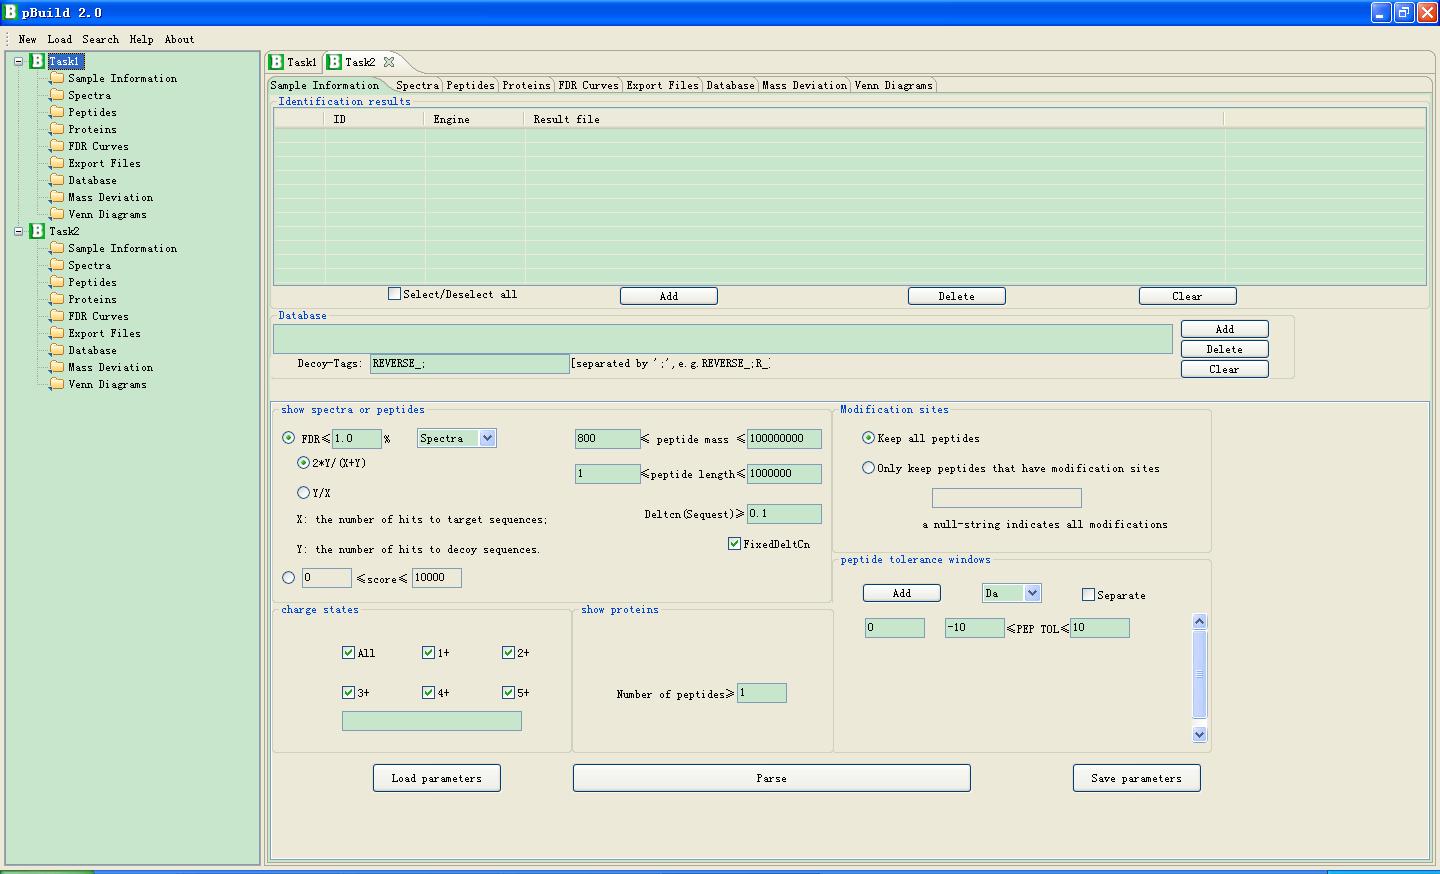
Task: Click the Parse button
Action: pyautogui.click(x=771, y=778)
